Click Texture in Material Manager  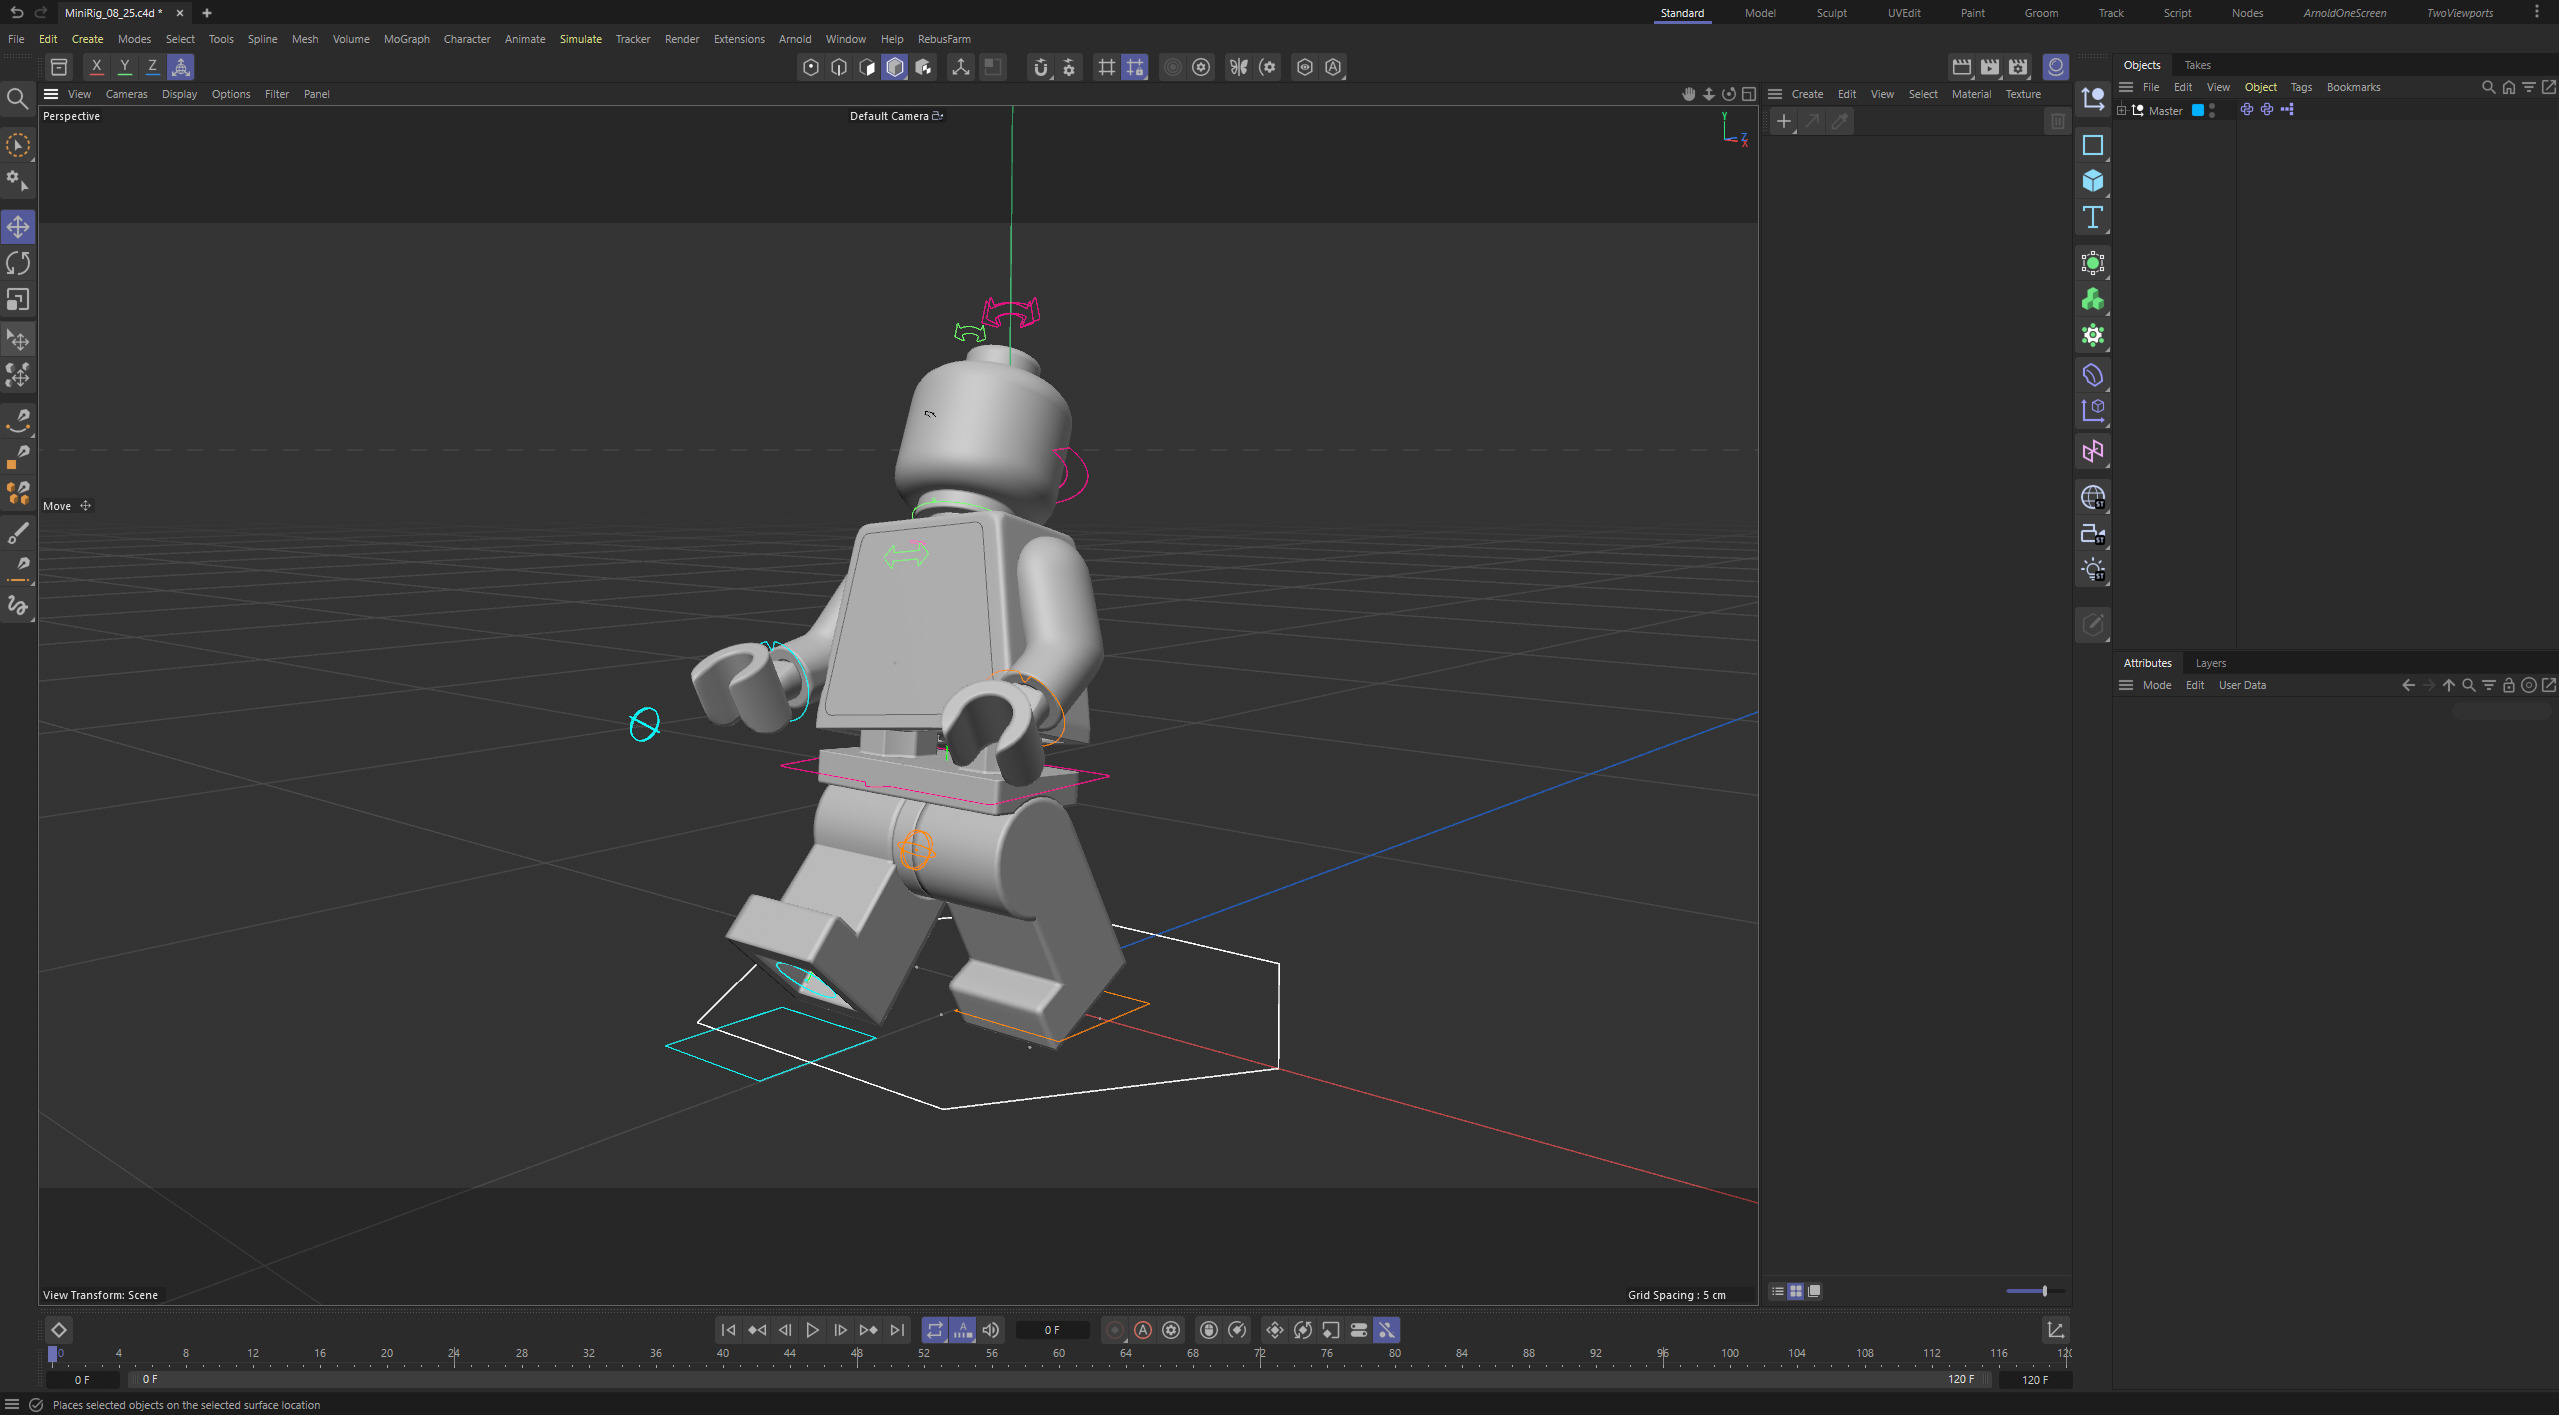click(x=2023, y=94)
